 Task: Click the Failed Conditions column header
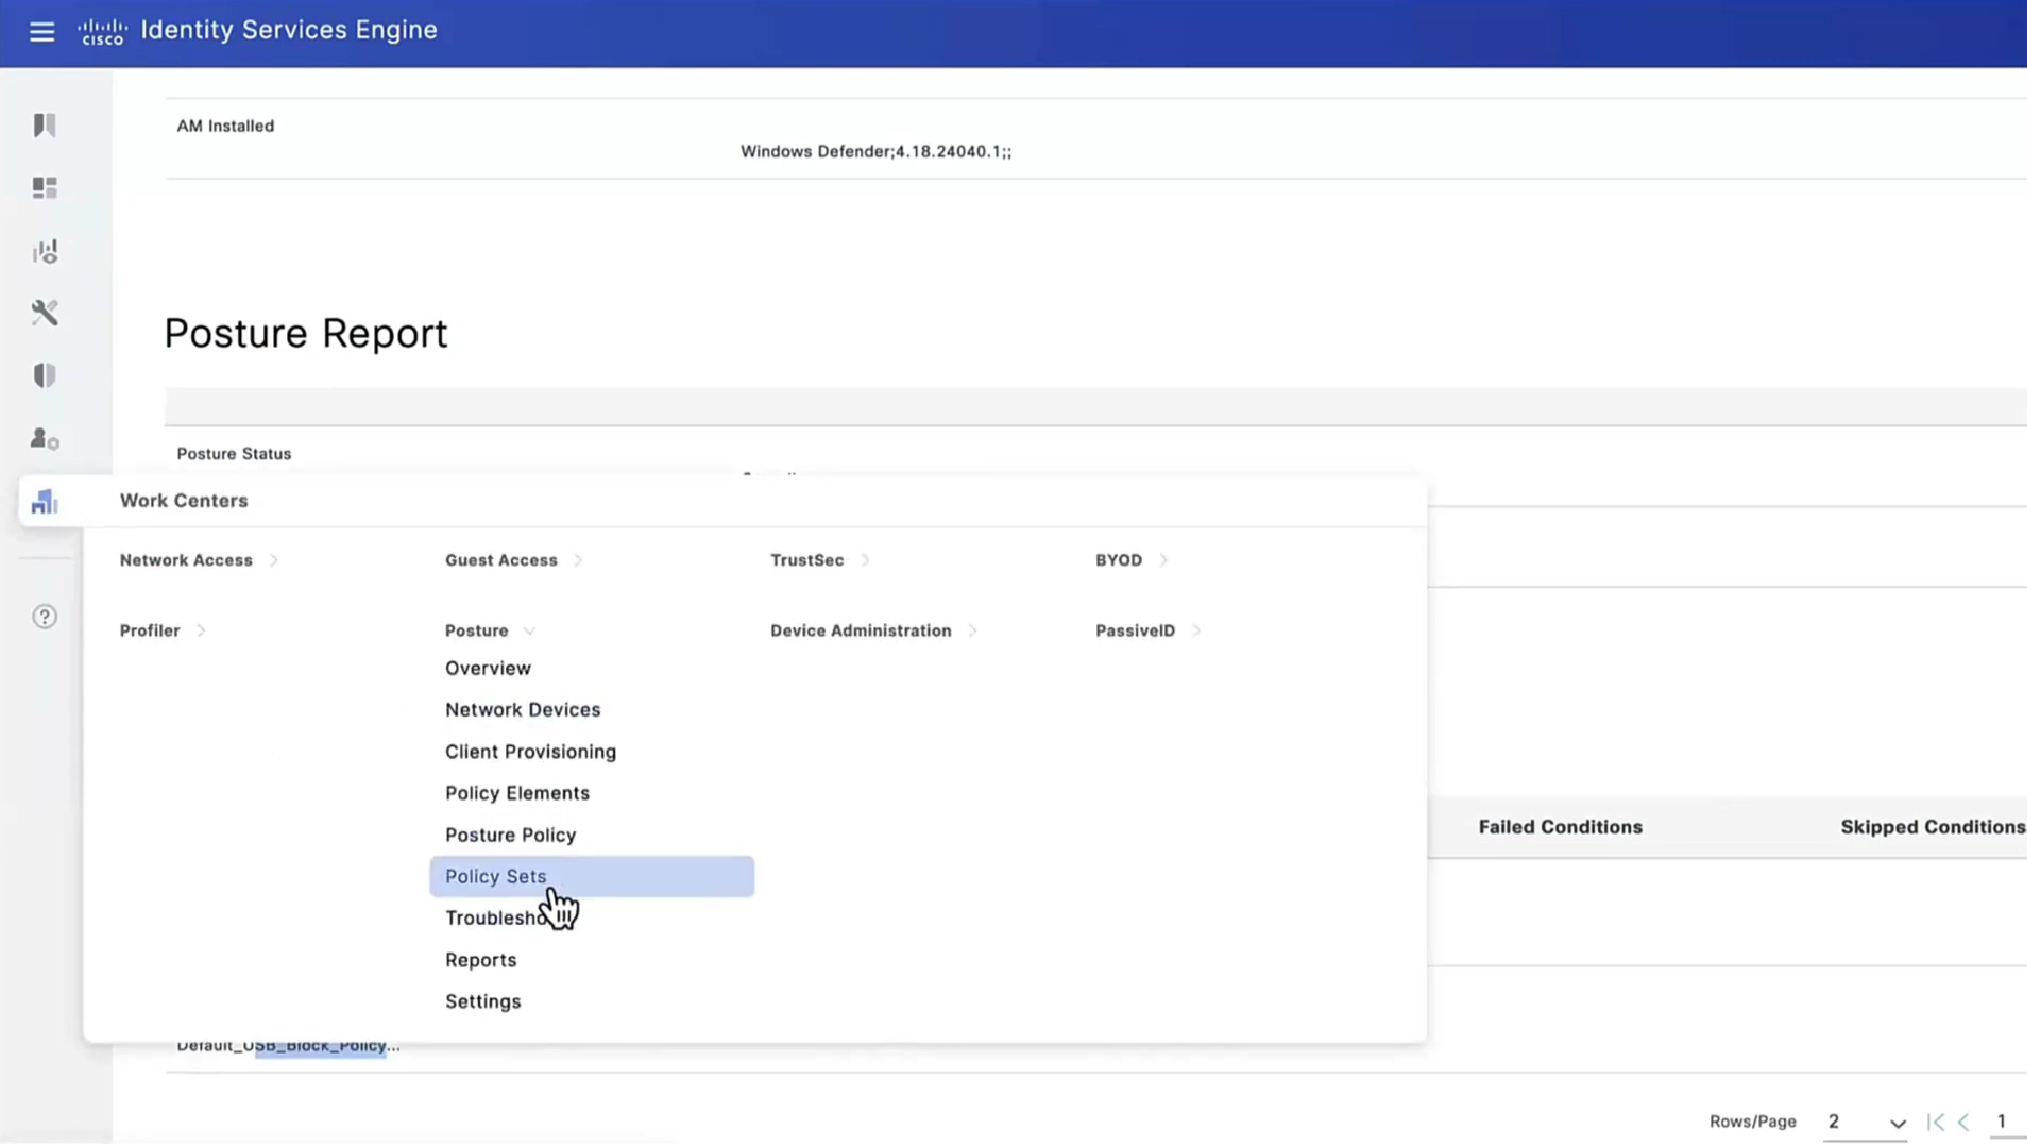click(1560, 827)
